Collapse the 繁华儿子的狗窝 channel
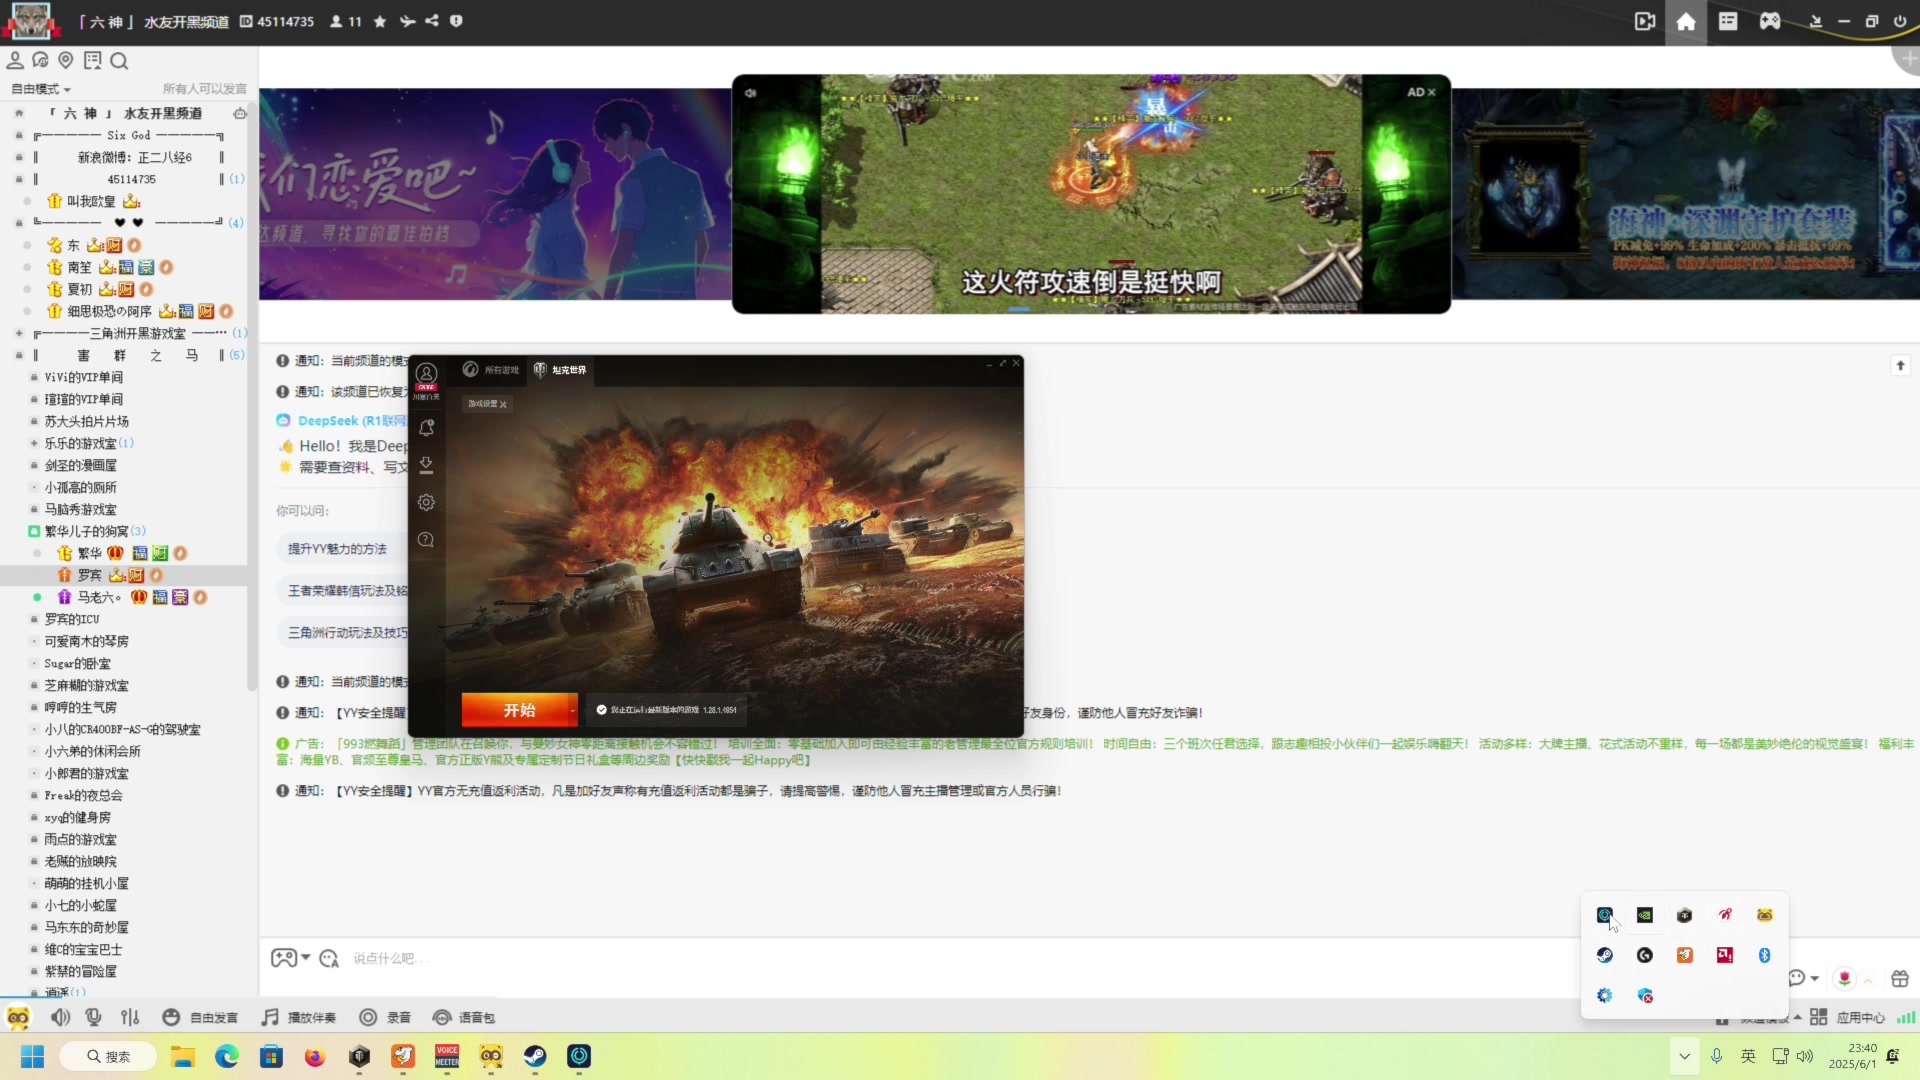Image resolution: width=1920 pixels, height=1080 pixels. pos(34,531)
